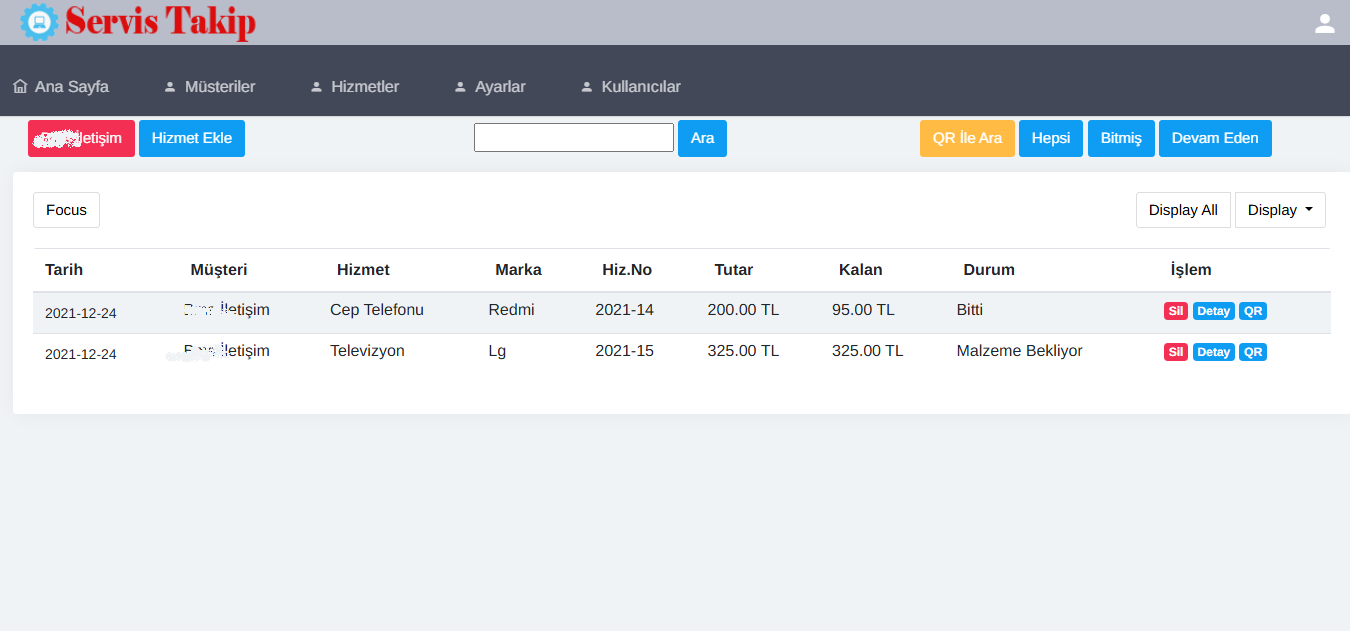This screenshot has height=631, width=1350.
Task: Open the Ayarlar menu item
Action: point(500,87)
